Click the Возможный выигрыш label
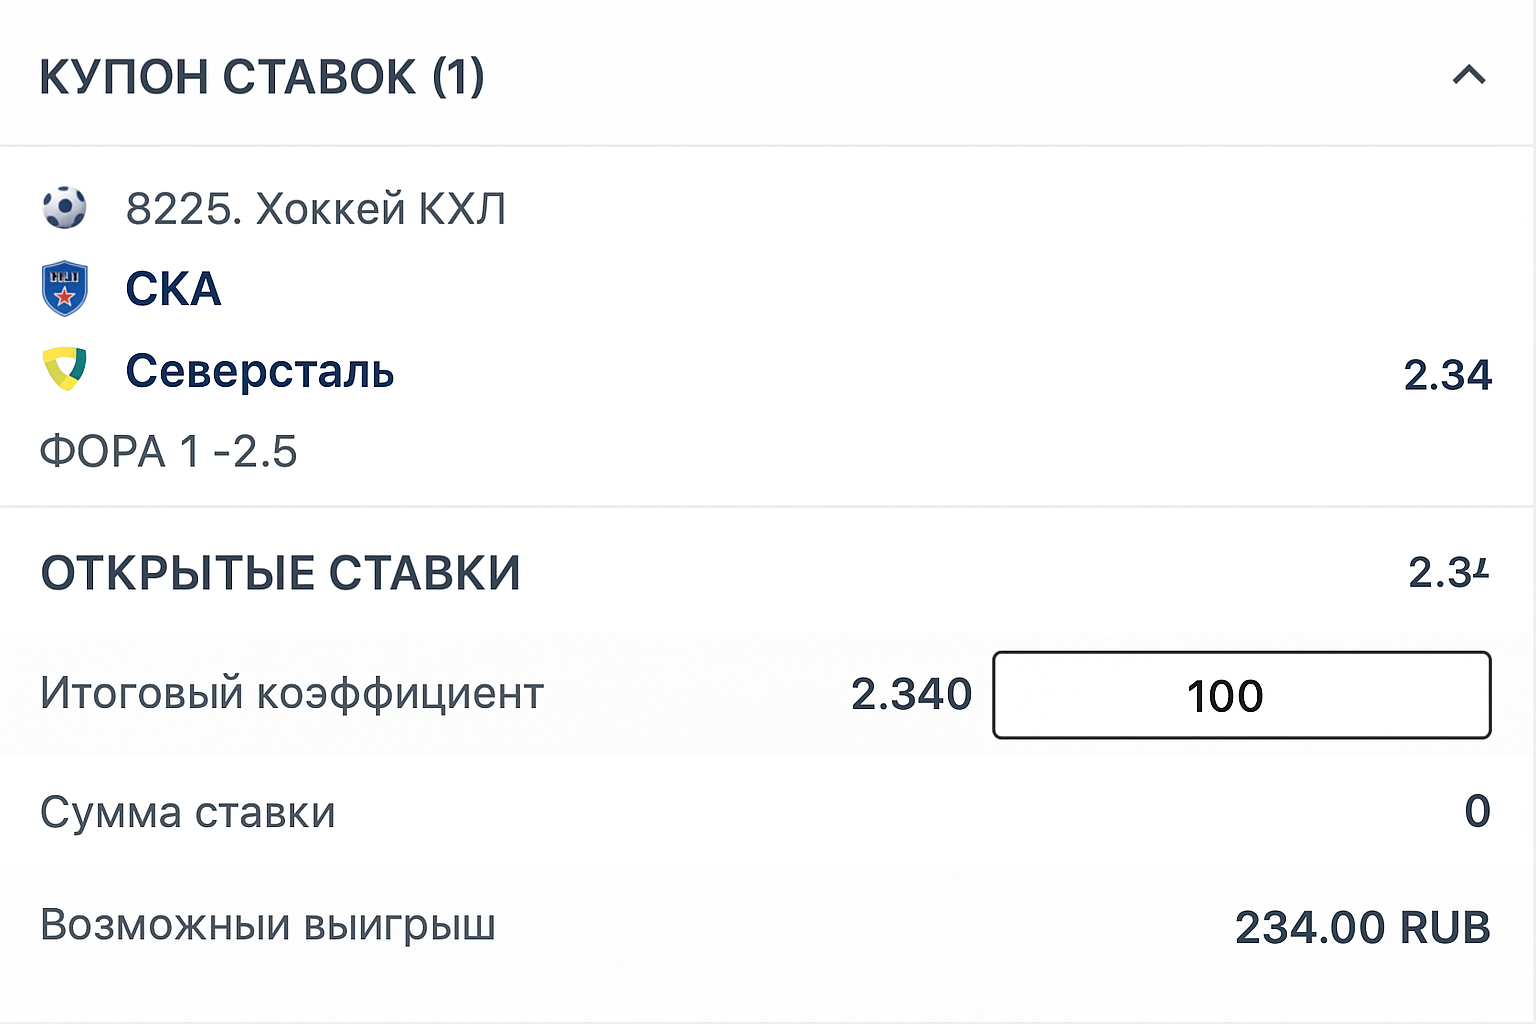Viewport: 1536px width, 1024px height. 268,925
